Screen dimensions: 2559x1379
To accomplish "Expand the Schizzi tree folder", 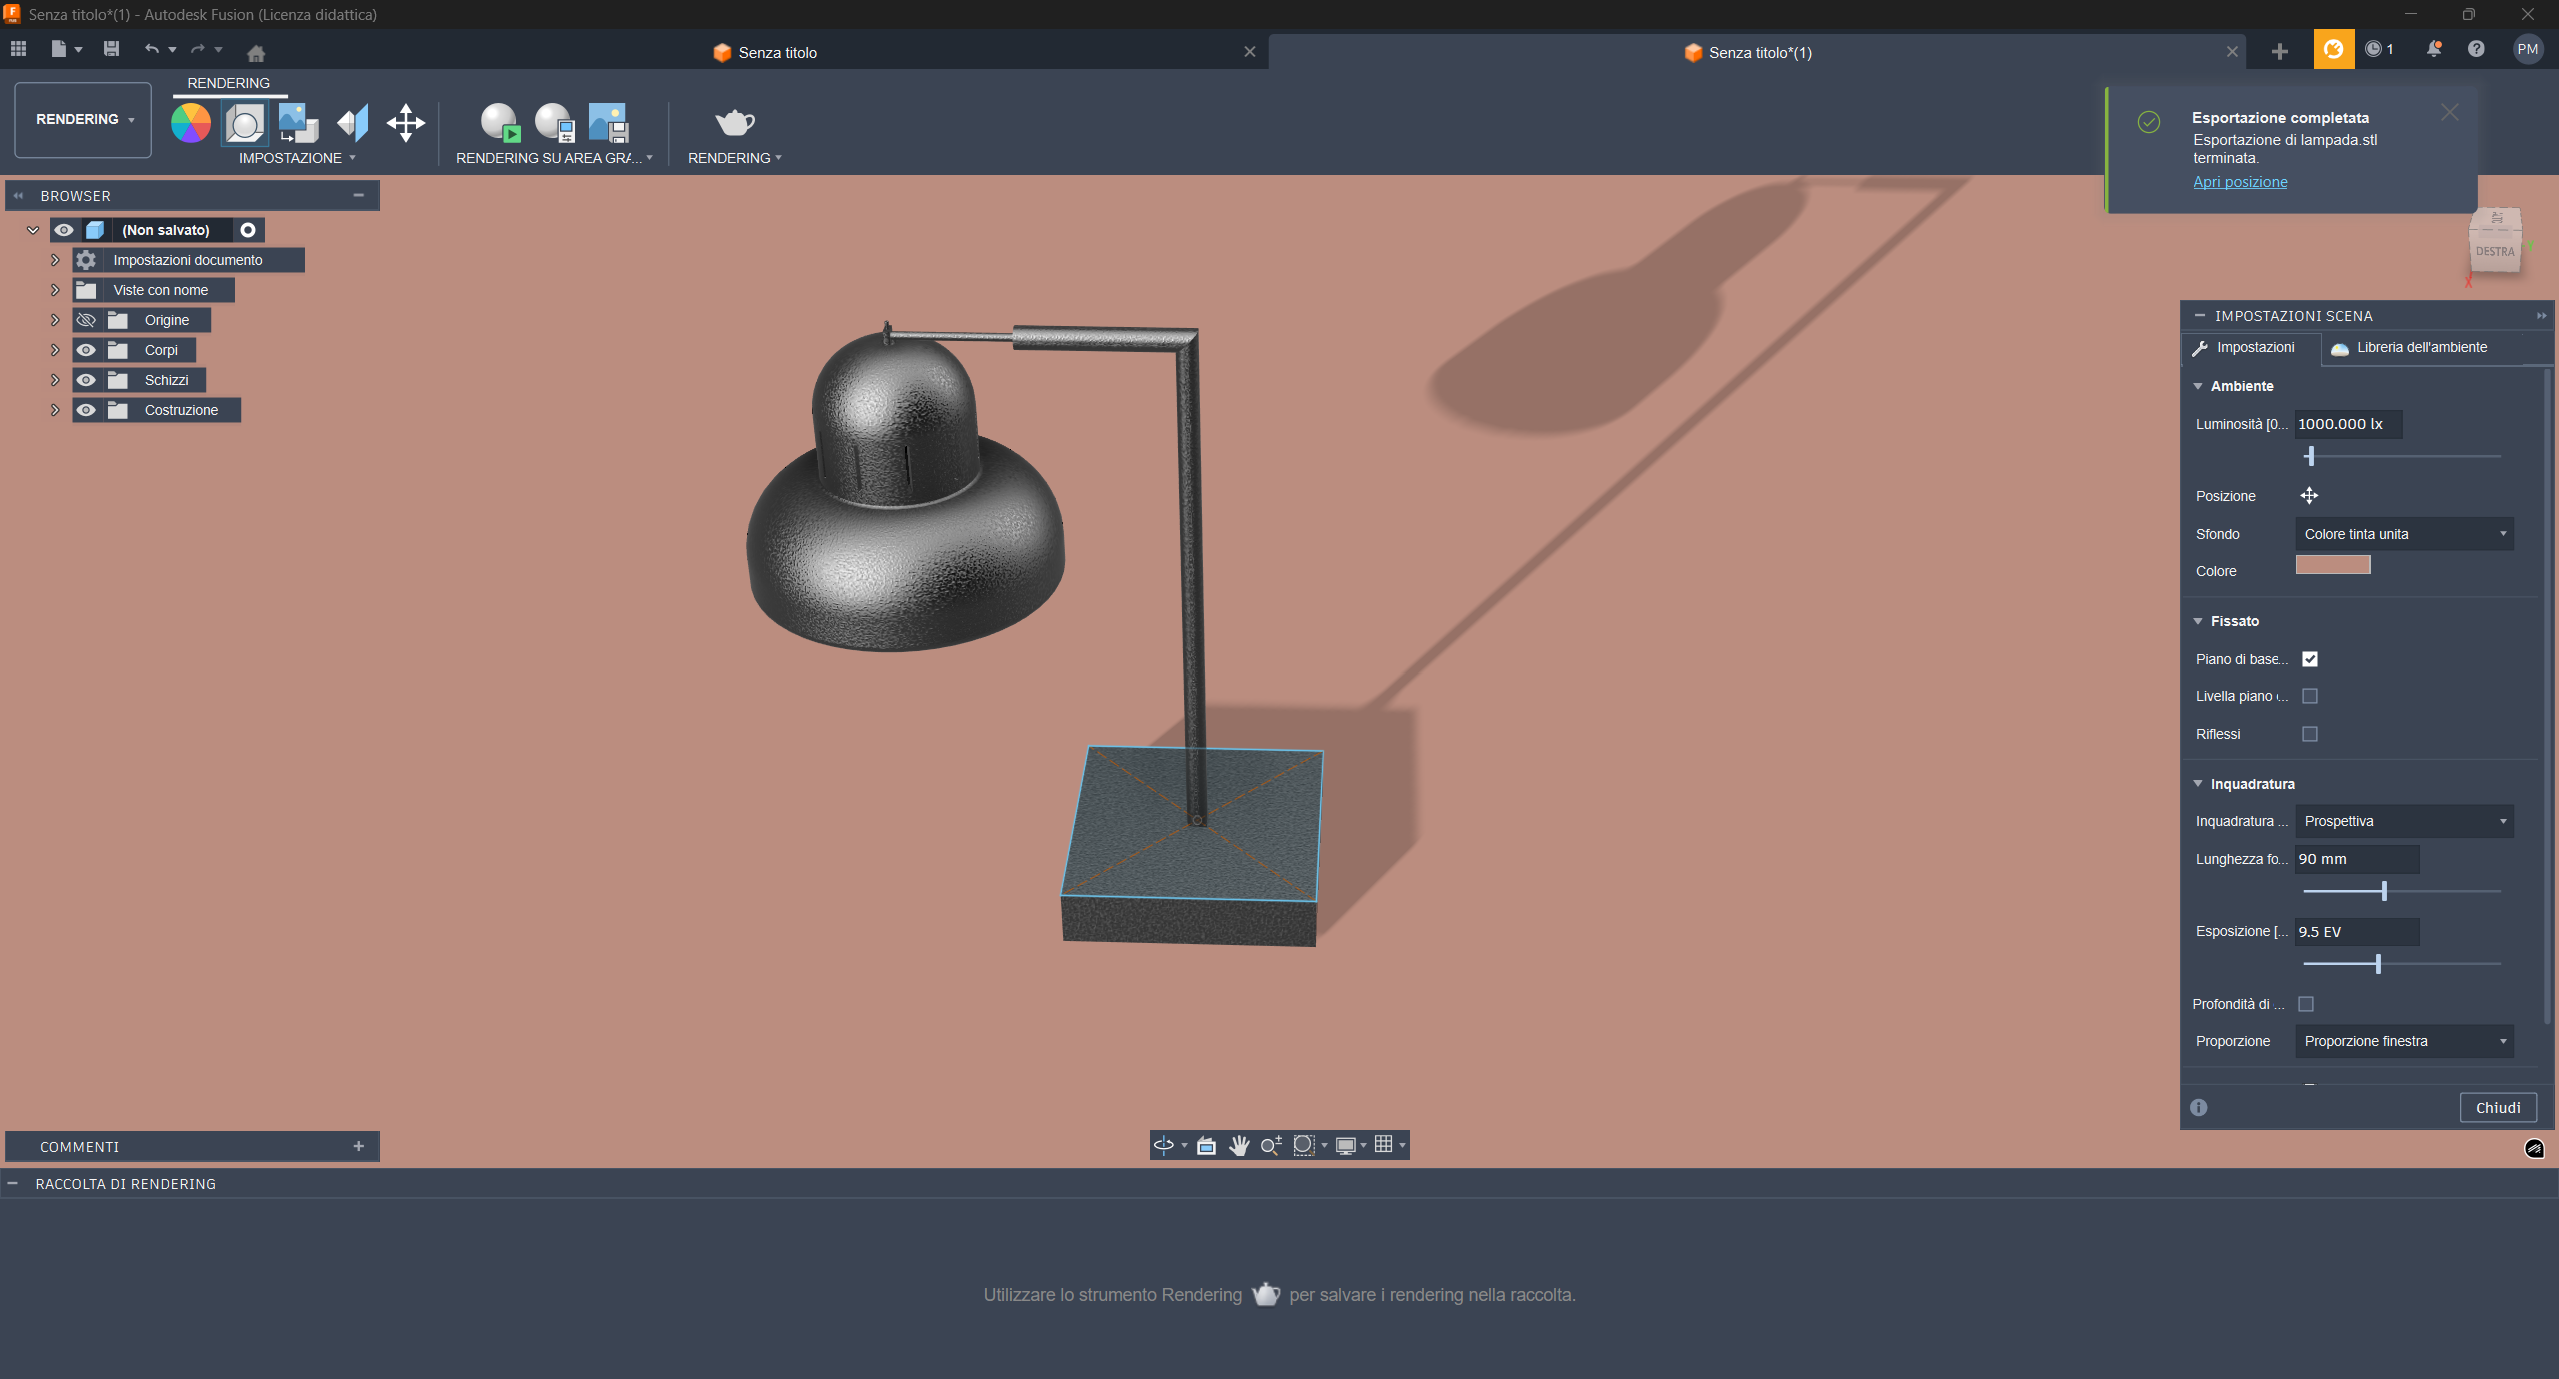I will [x=55, y=380].
